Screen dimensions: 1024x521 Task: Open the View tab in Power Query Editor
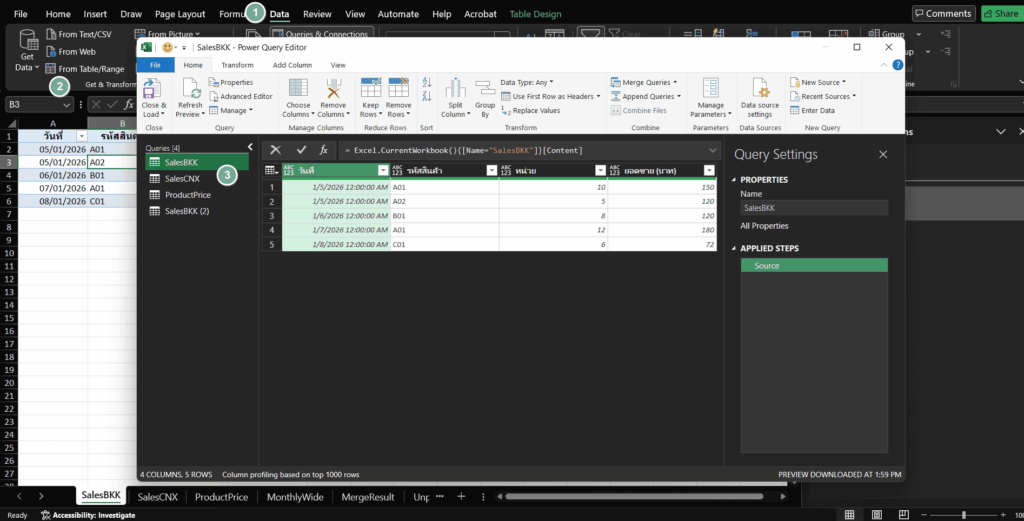338,65
